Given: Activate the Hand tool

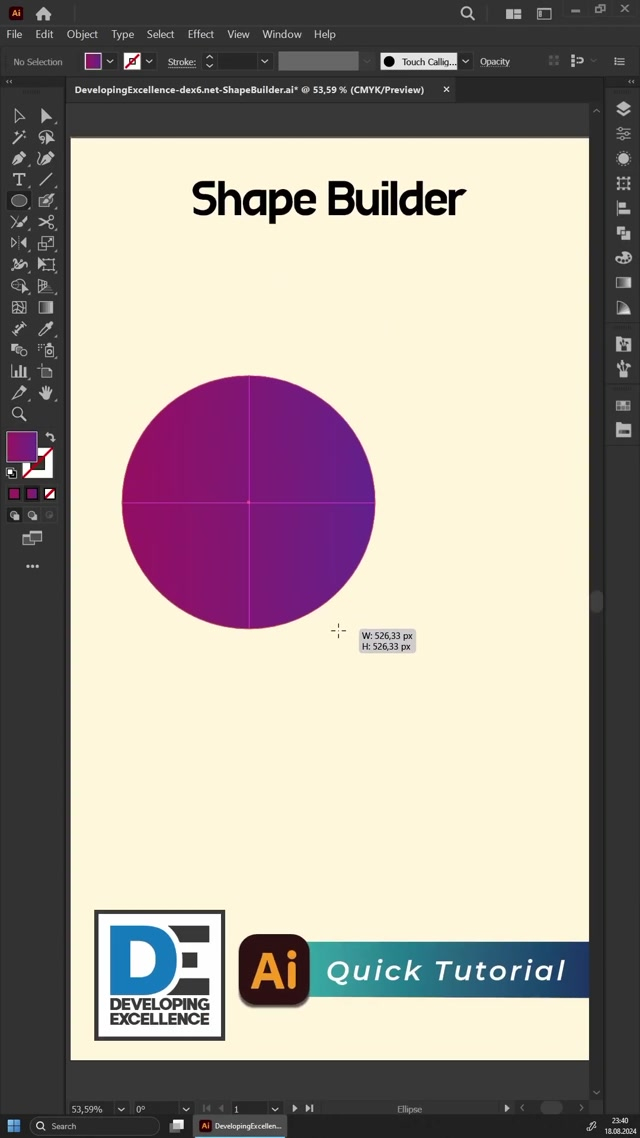Looking at the screenshot, I should [x=46, y=393].
